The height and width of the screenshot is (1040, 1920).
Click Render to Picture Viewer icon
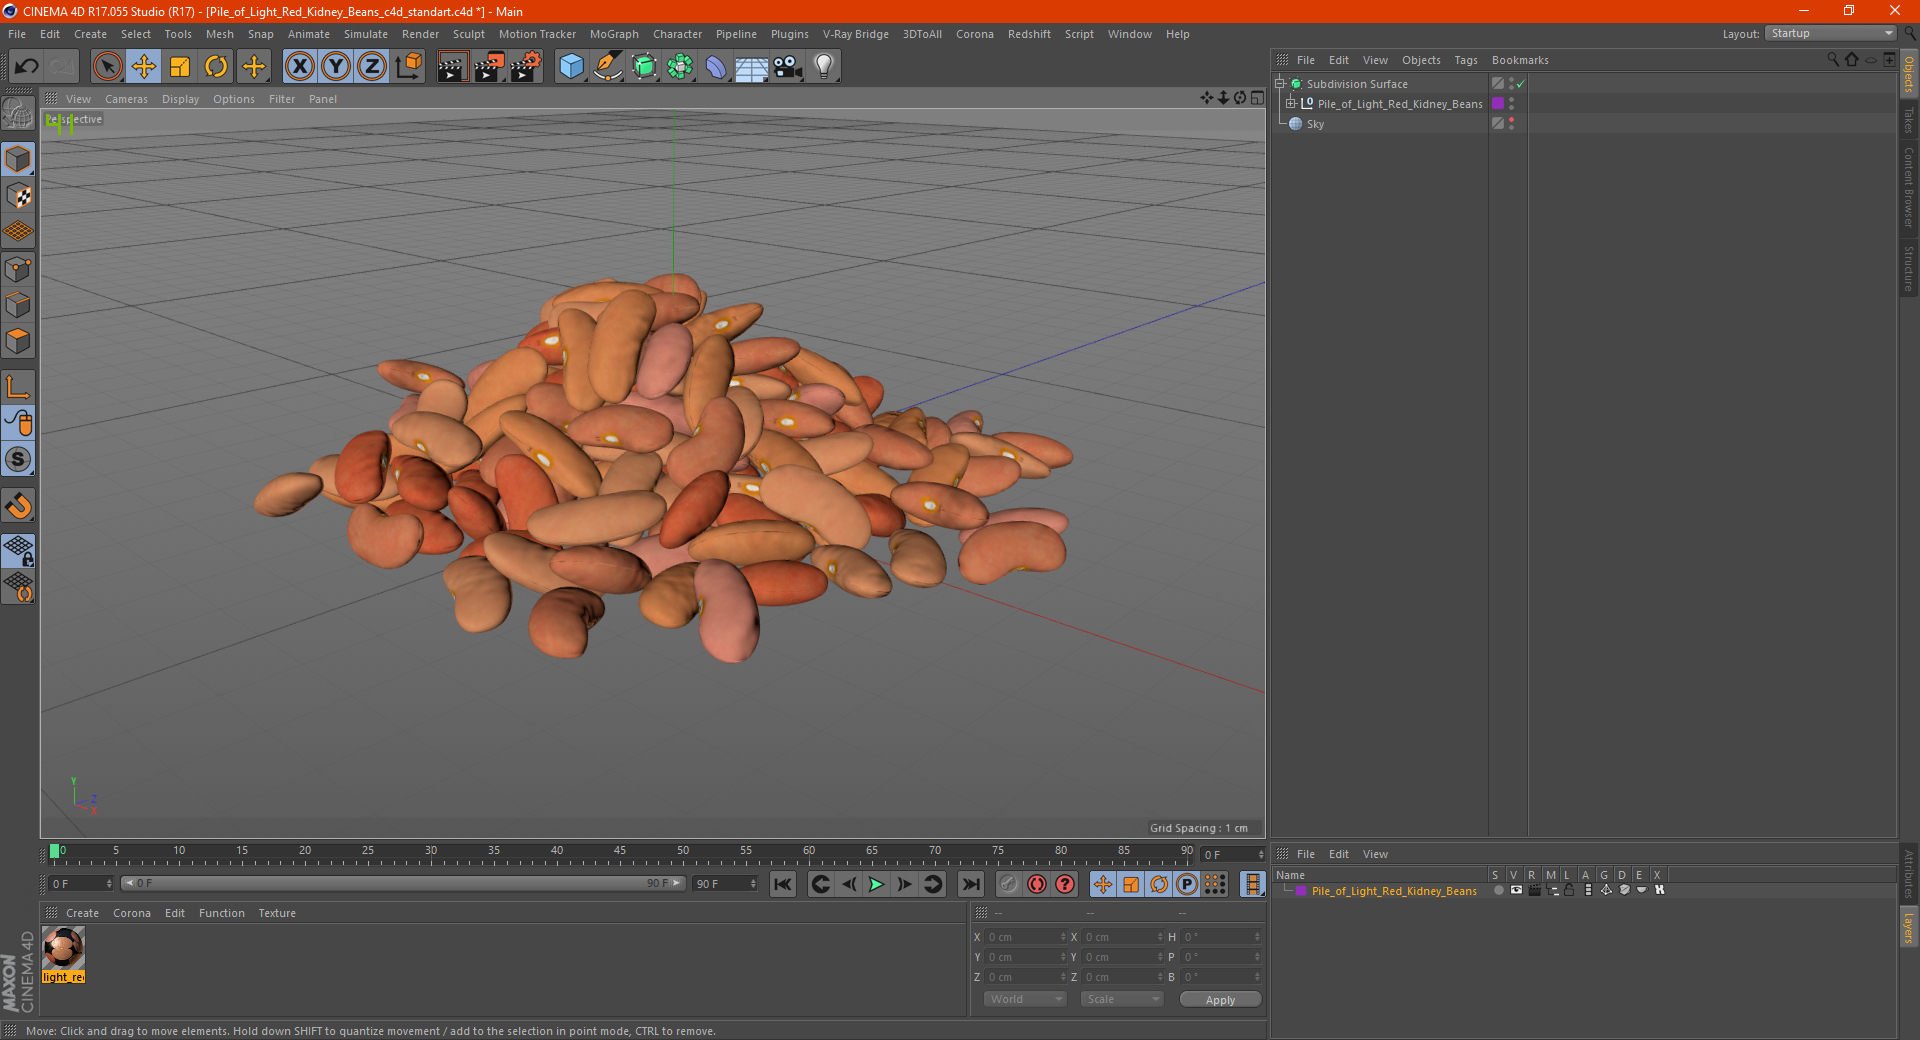(x=489, y=67)
